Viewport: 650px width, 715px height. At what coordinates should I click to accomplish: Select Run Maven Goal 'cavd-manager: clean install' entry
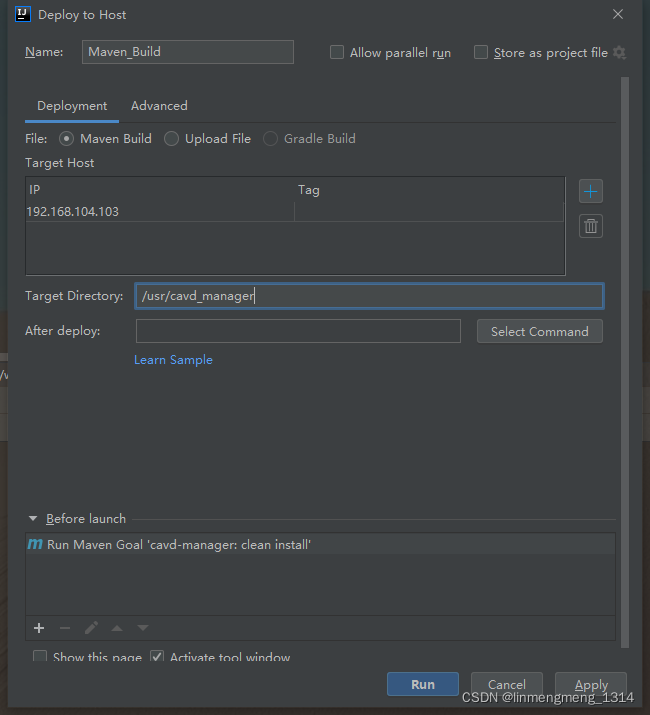(x=320, y=544)
